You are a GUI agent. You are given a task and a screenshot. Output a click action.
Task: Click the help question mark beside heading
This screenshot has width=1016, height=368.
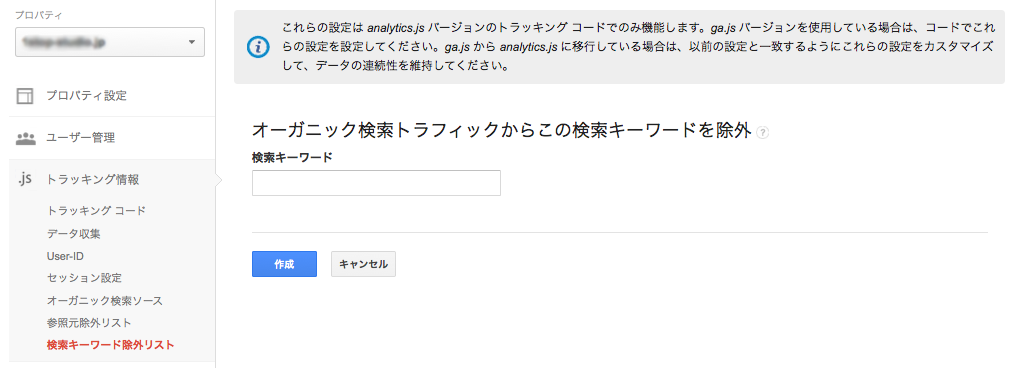[763, 132]
